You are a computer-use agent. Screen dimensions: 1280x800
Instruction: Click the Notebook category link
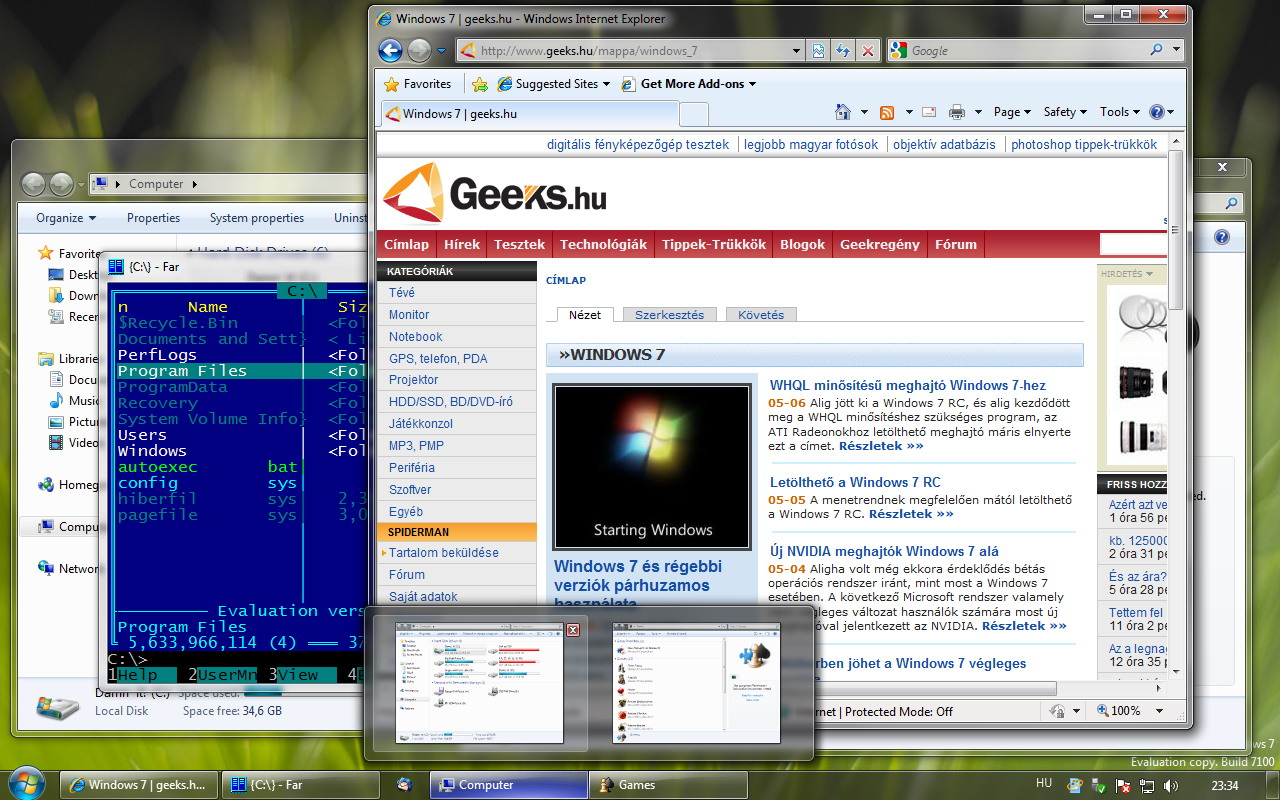coord(415,337)
